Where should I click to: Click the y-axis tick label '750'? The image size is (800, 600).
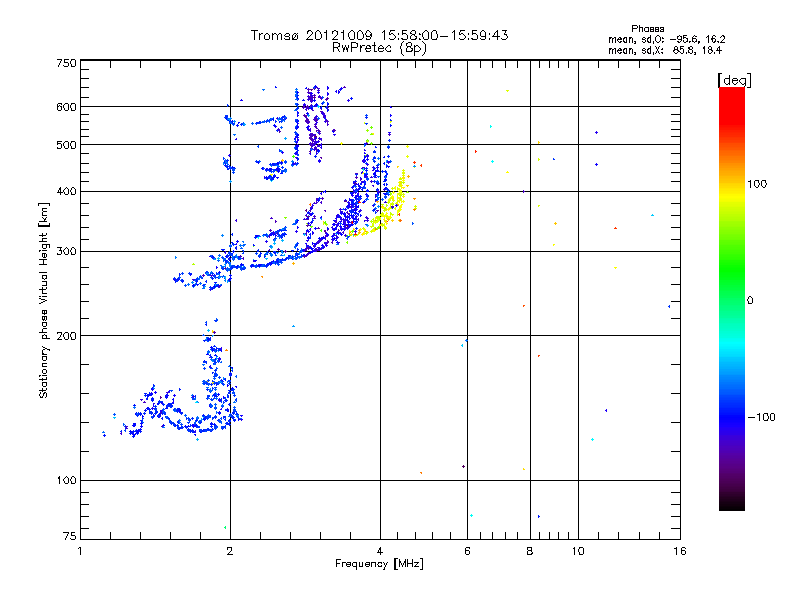tap(66, 63)
